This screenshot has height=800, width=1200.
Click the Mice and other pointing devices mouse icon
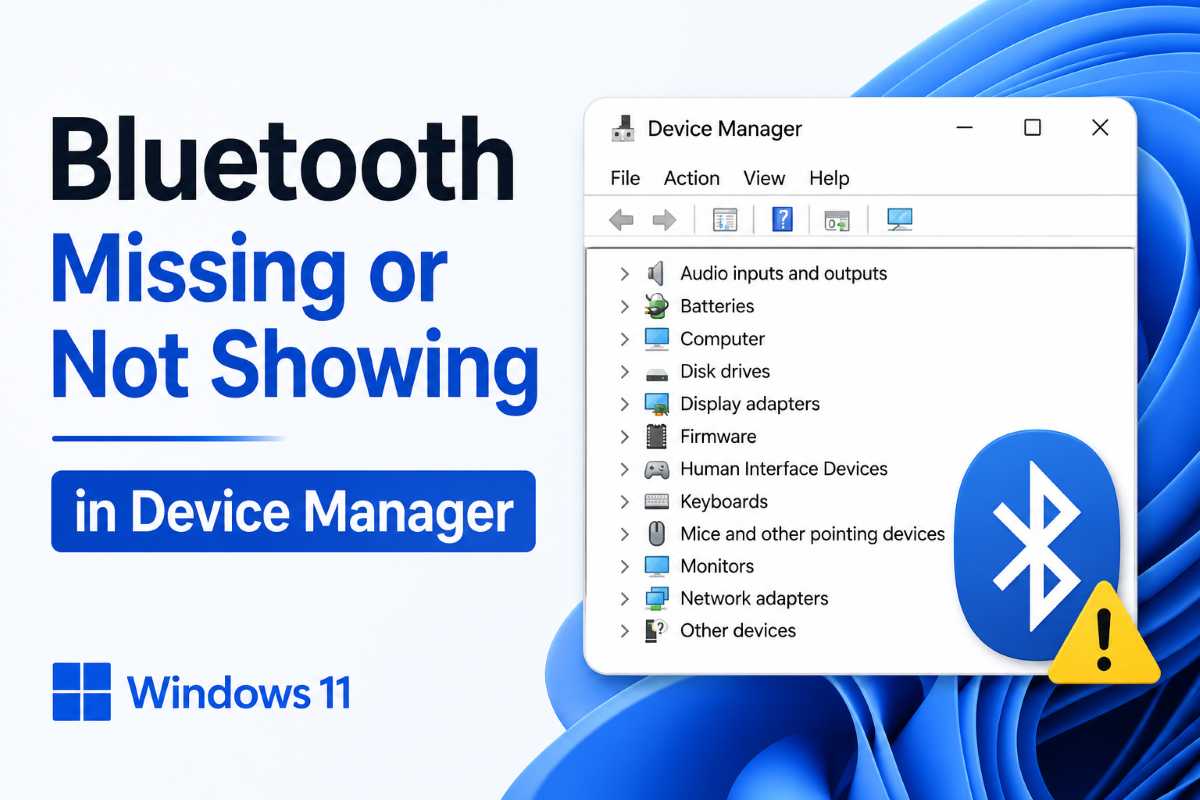tap(656, 533)
